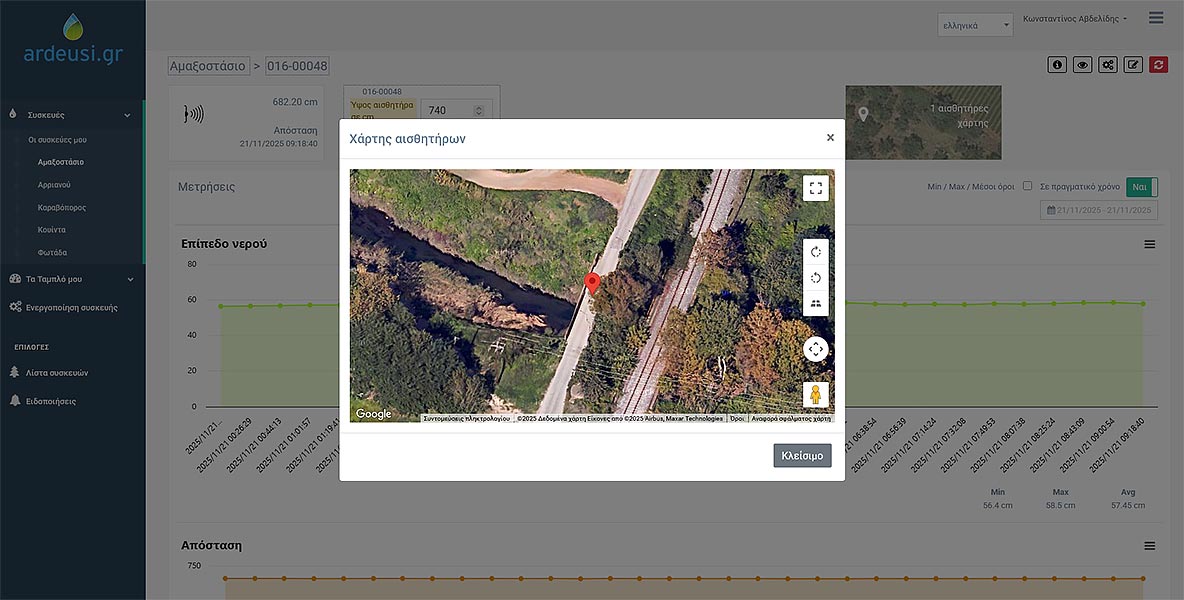This screenshot has width=1184, height=600.
Task: Click the Κλείσιμο button
Action: (x=802, y=455)
